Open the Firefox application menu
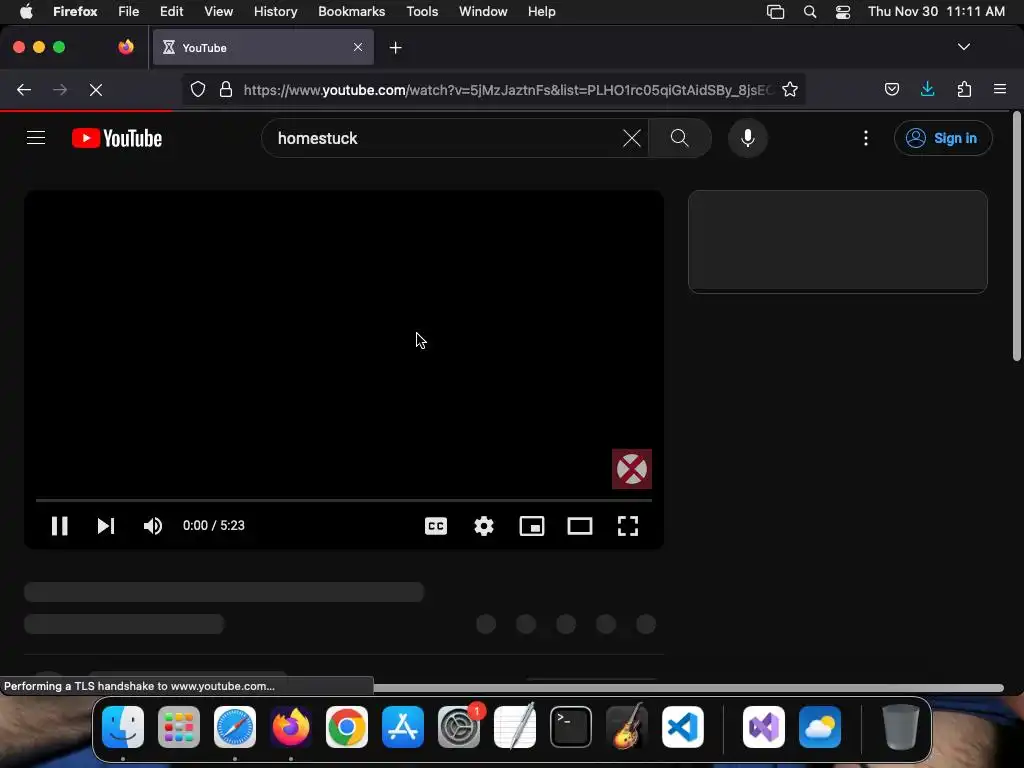The image size is (1024, 768). coord(75,11)
